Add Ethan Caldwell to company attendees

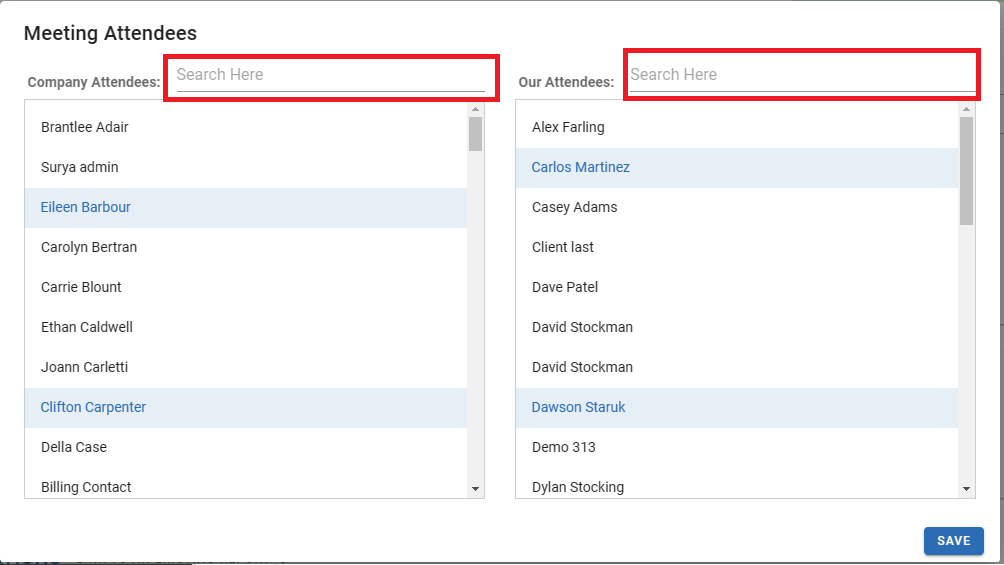point(87,327)
